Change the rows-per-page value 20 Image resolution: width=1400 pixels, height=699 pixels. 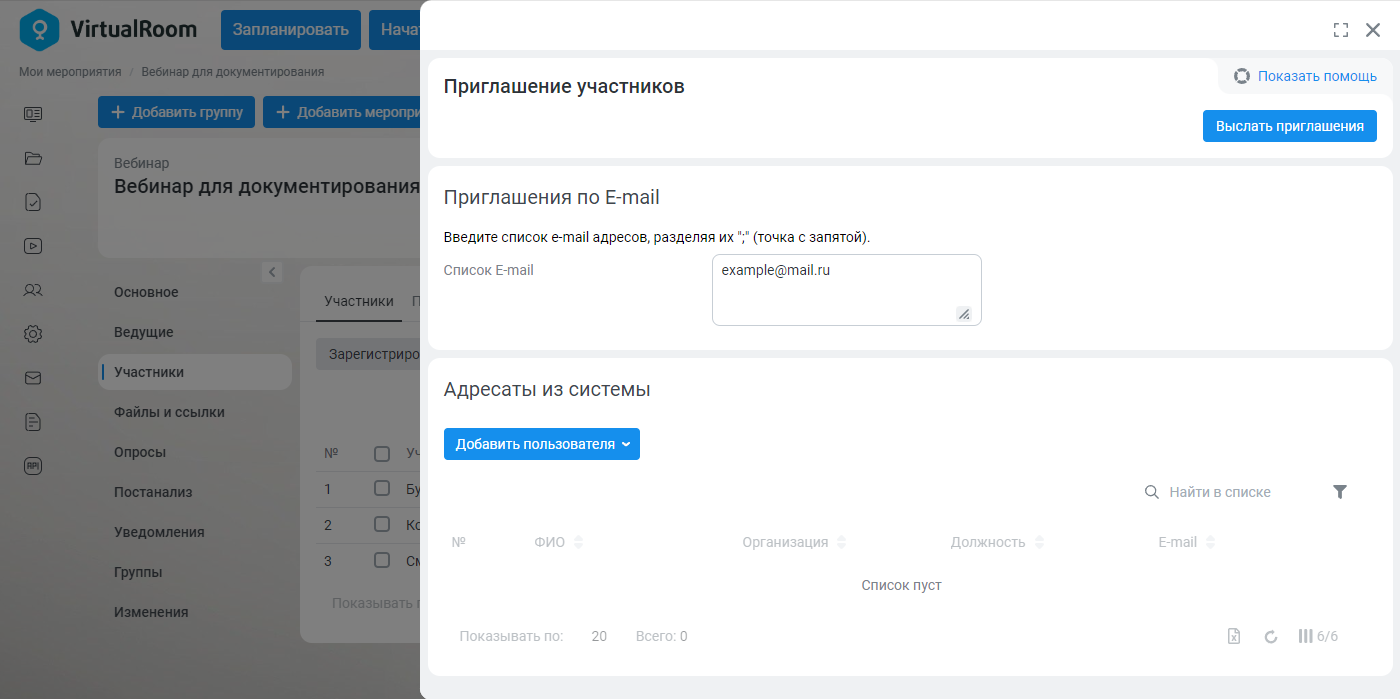pyautogui.click(x=599, y=636)
